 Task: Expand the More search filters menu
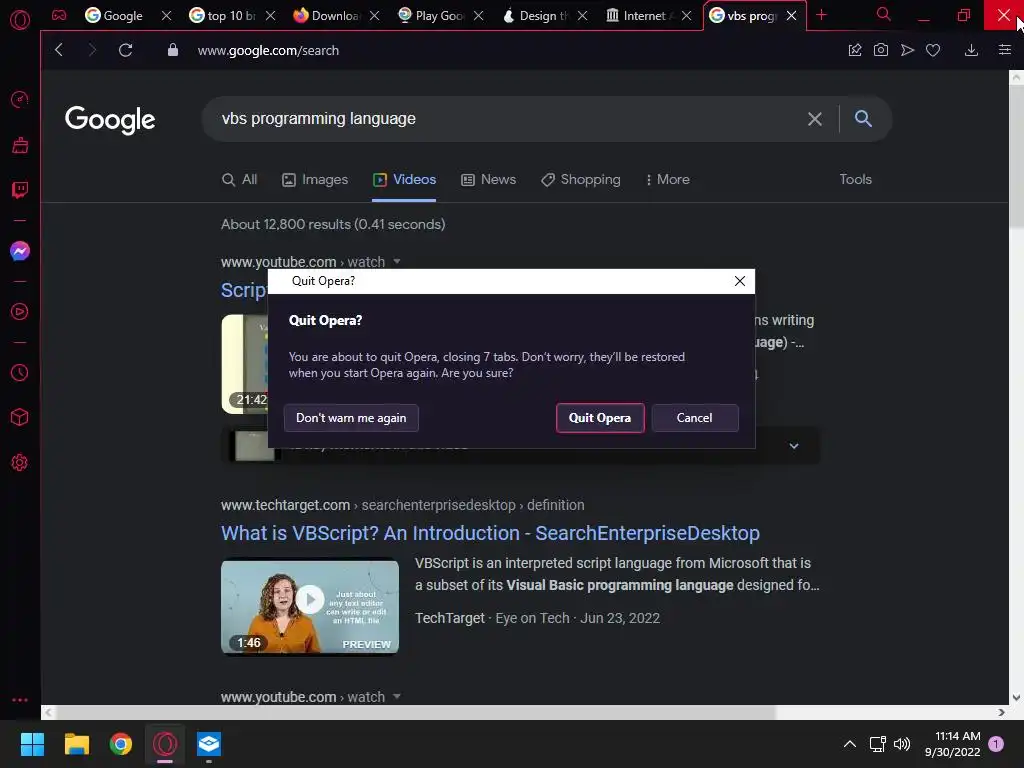[x=667, y=180]
